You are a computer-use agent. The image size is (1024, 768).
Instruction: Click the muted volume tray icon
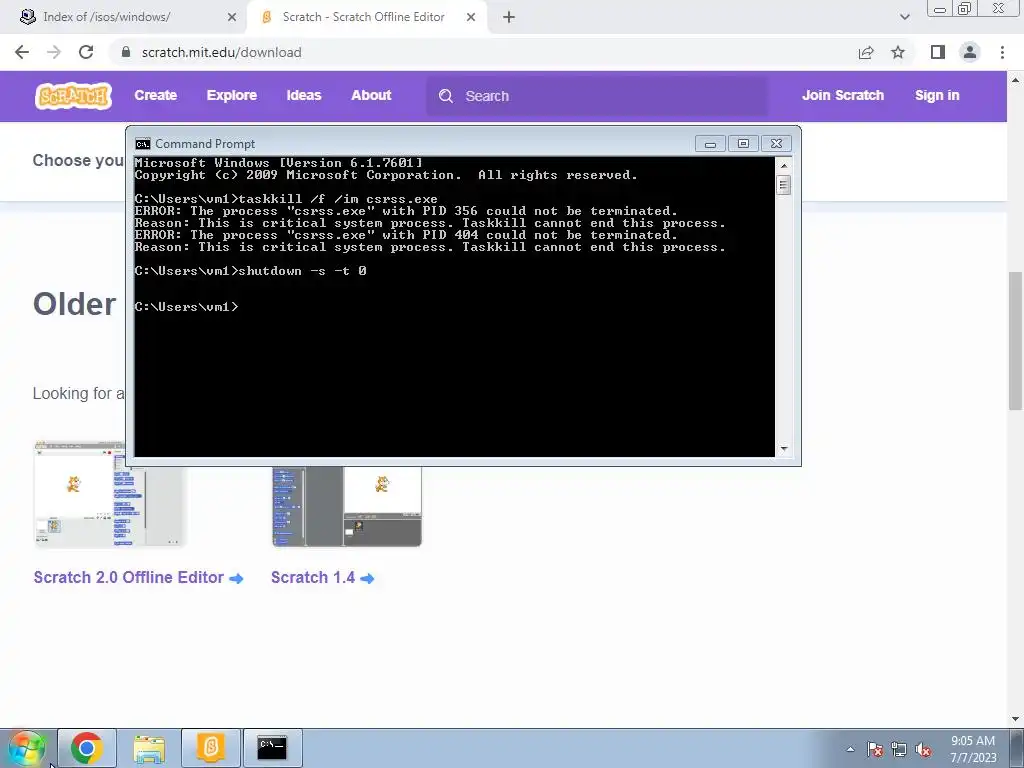[923, 749]
